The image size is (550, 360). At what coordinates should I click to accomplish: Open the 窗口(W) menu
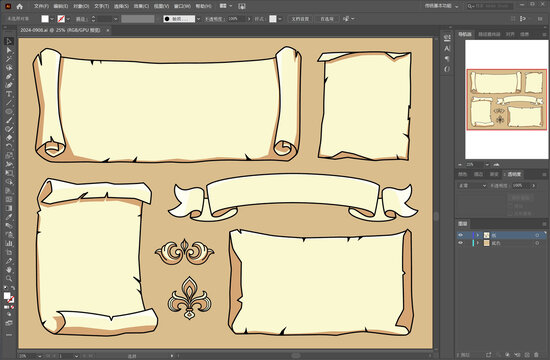pos(182,6)
